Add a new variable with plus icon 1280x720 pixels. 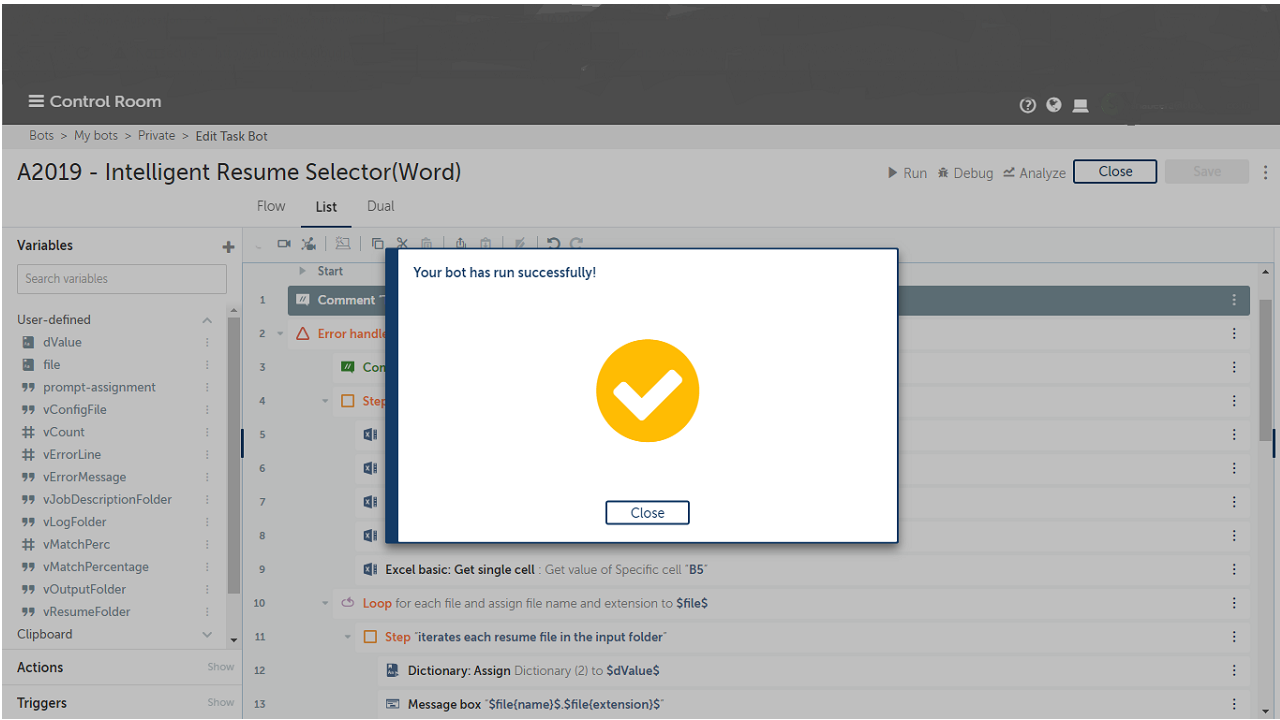coord(228,247)
